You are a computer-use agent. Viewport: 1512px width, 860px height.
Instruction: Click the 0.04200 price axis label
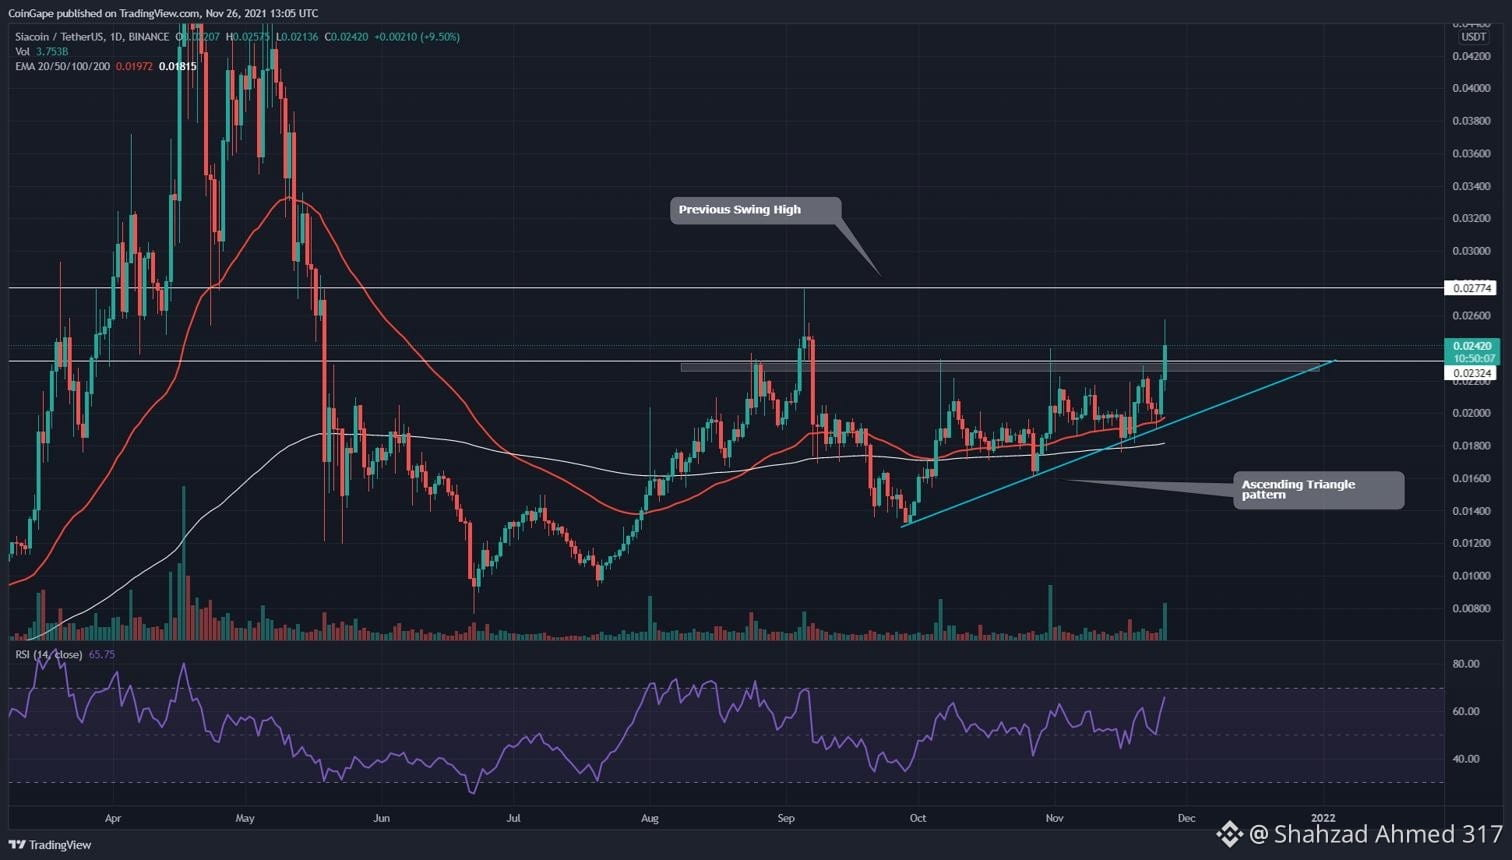(x=1471, y=56)
